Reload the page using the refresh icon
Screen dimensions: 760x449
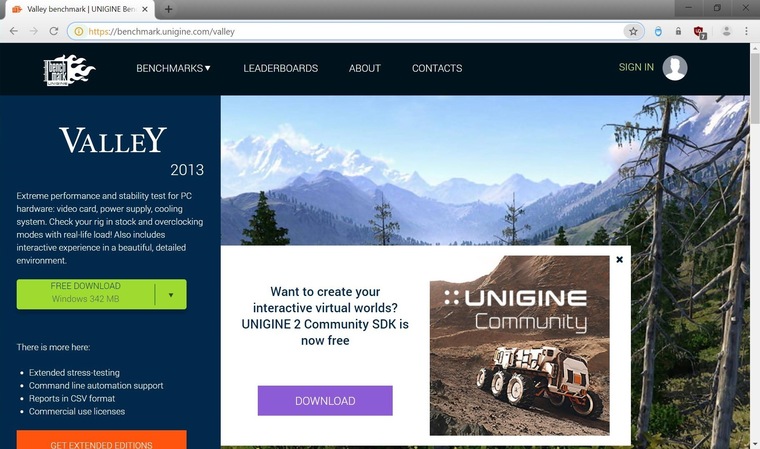tap(54, 32)
